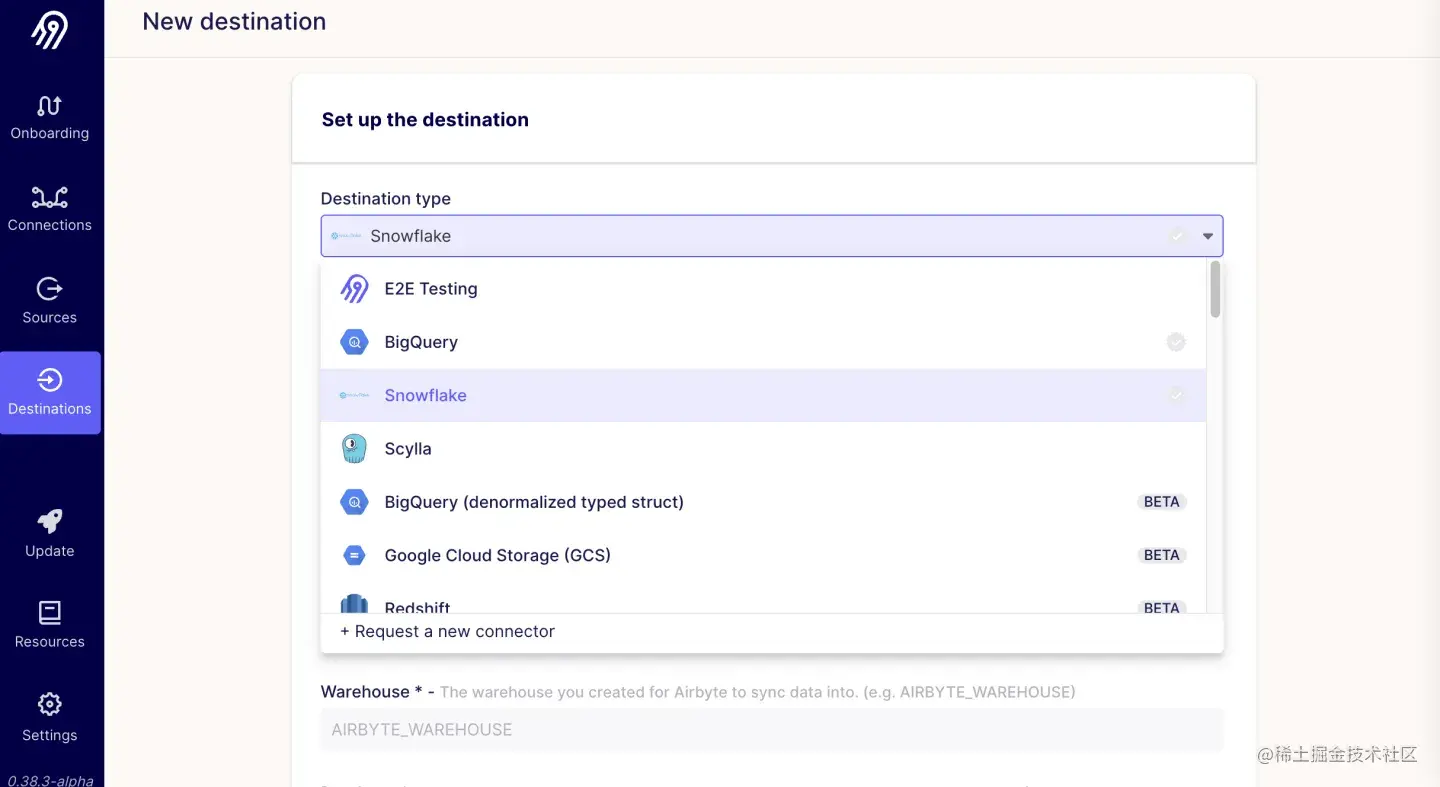Screen dimensions: 1440x787
Task: Click the Update rocket icon
Action: (x=49, y=521)
